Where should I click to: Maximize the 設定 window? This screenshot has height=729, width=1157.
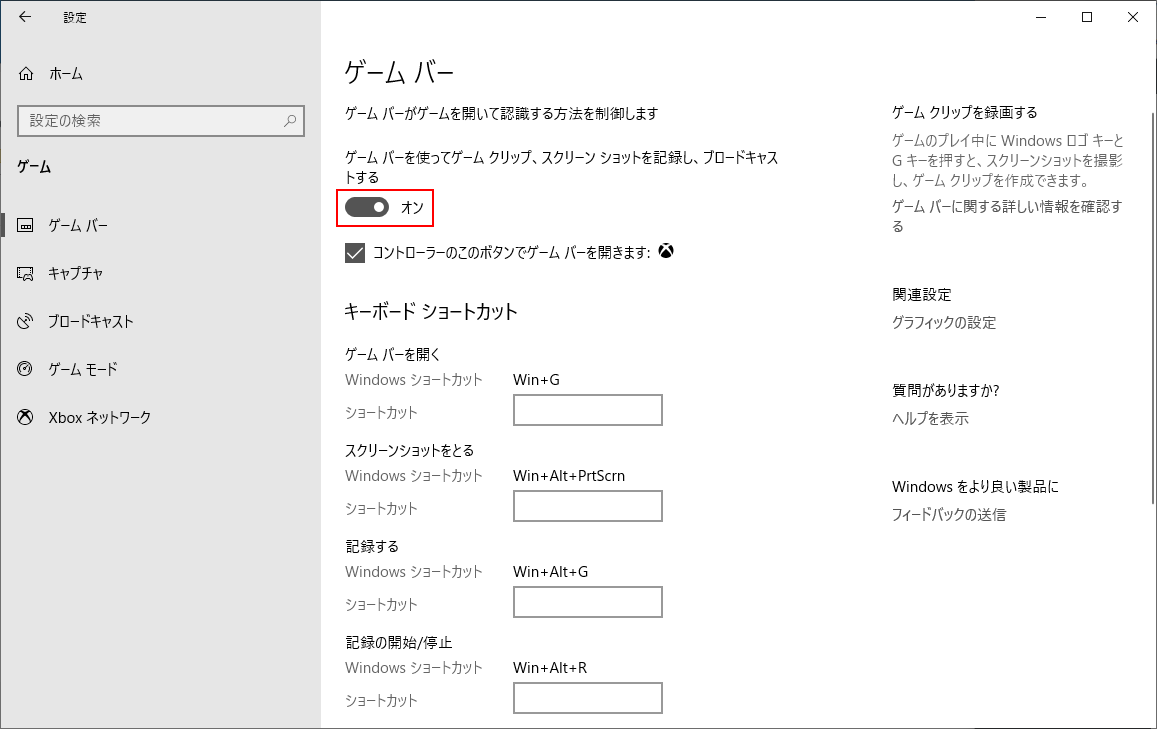[1087, 17]
